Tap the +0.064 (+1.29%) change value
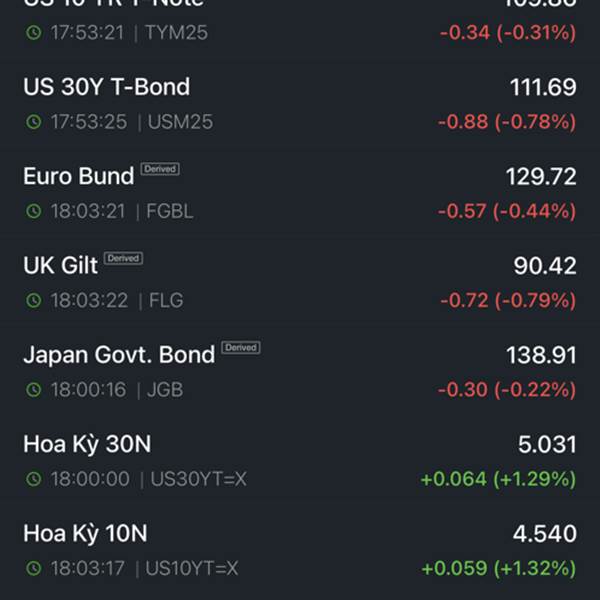 498,479
